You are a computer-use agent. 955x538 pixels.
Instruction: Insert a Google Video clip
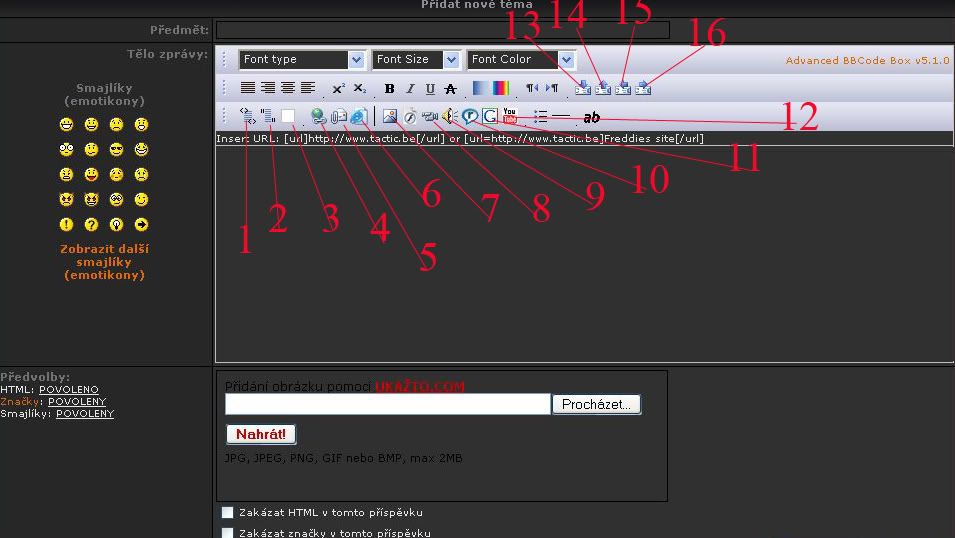coord(490,116)
